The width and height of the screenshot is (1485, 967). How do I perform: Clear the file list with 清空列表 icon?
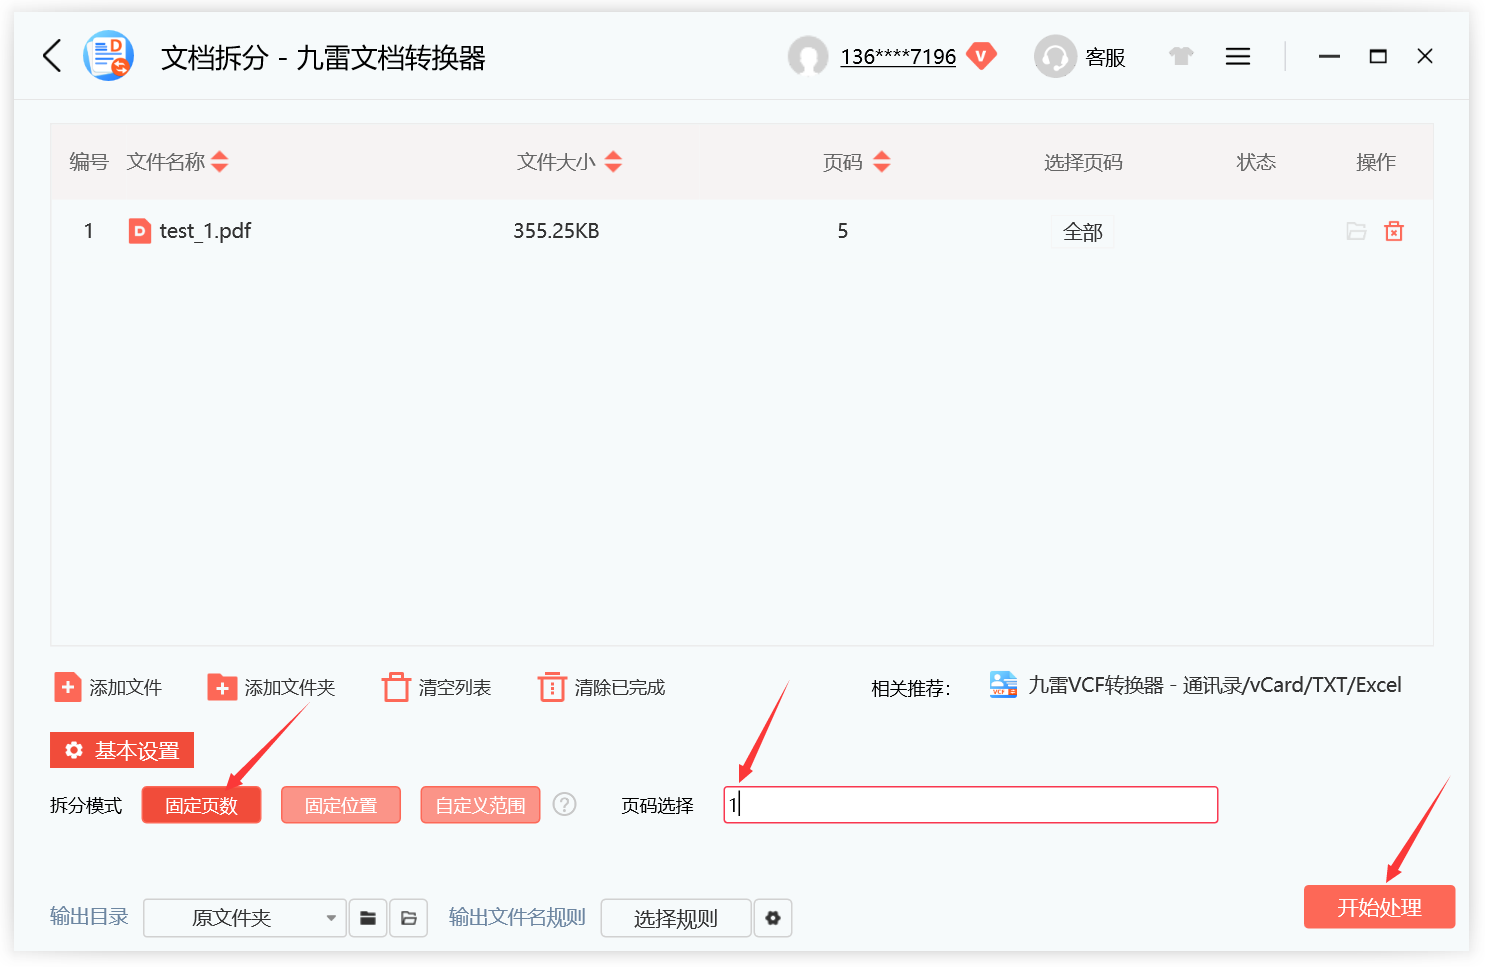pos(396,687)
